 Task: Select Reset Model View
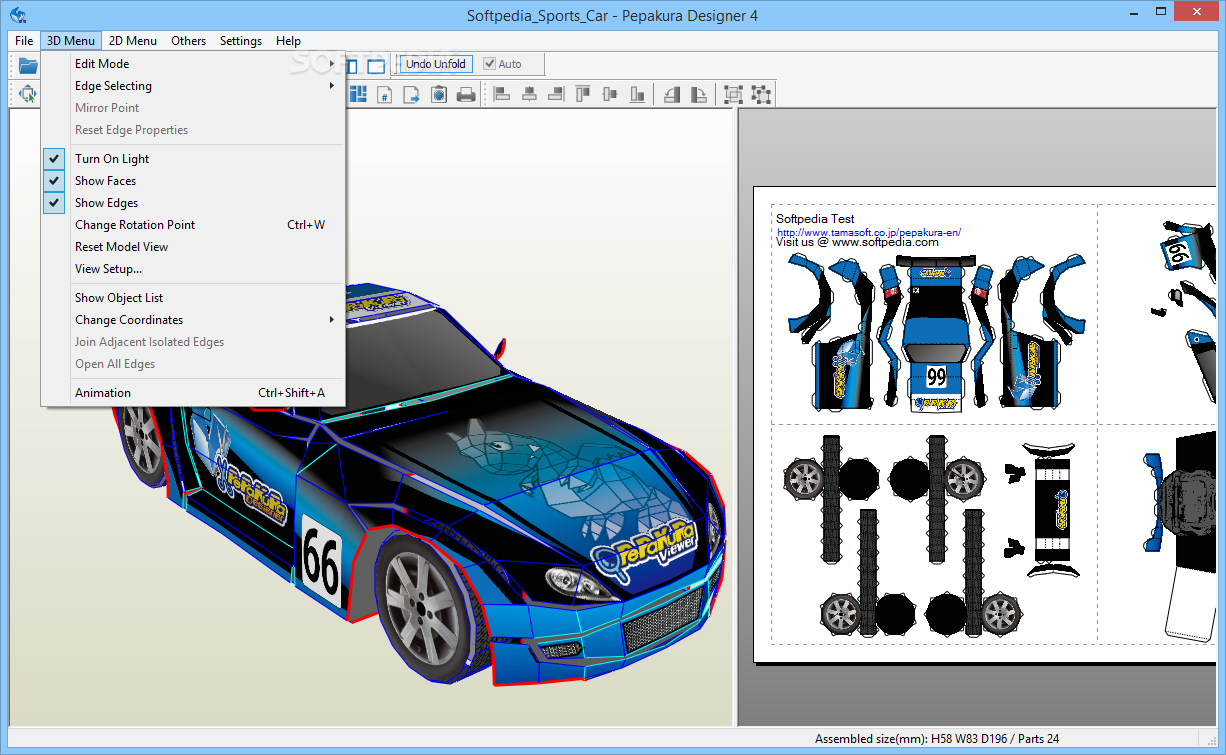[192, 247]
